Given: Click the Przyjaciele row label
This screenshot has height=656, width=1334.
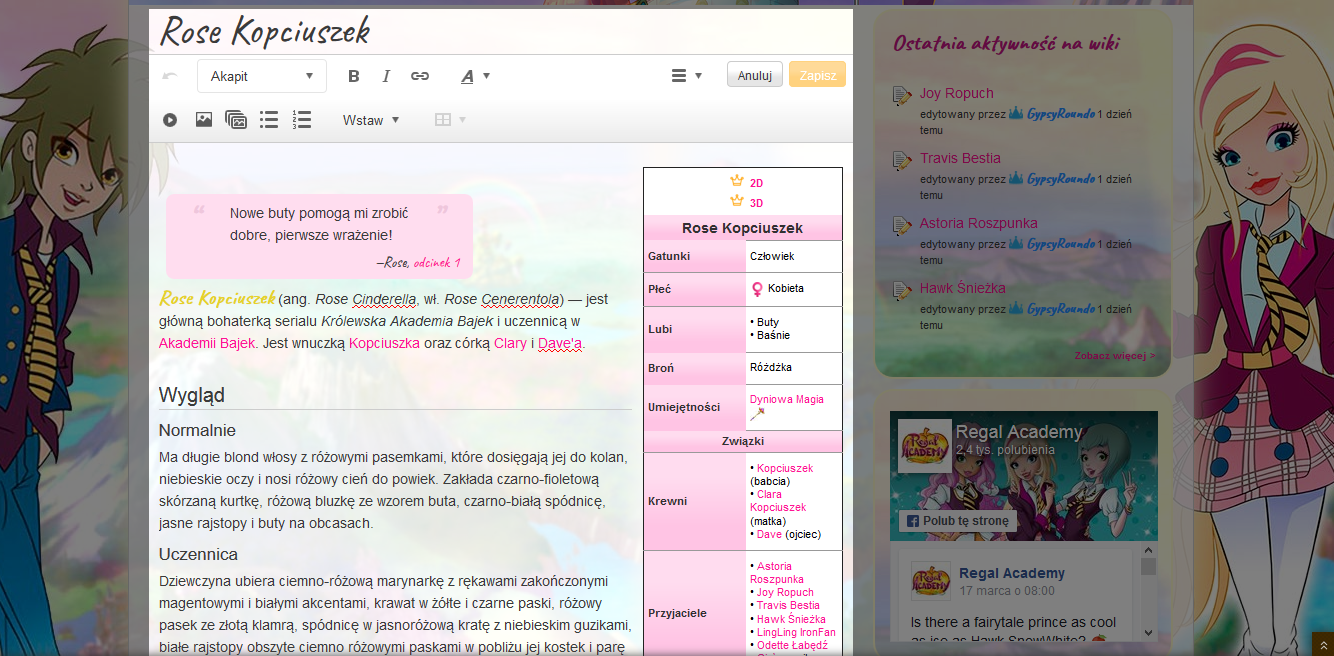Looking at the screenshot, I should (x=676, y=614).
